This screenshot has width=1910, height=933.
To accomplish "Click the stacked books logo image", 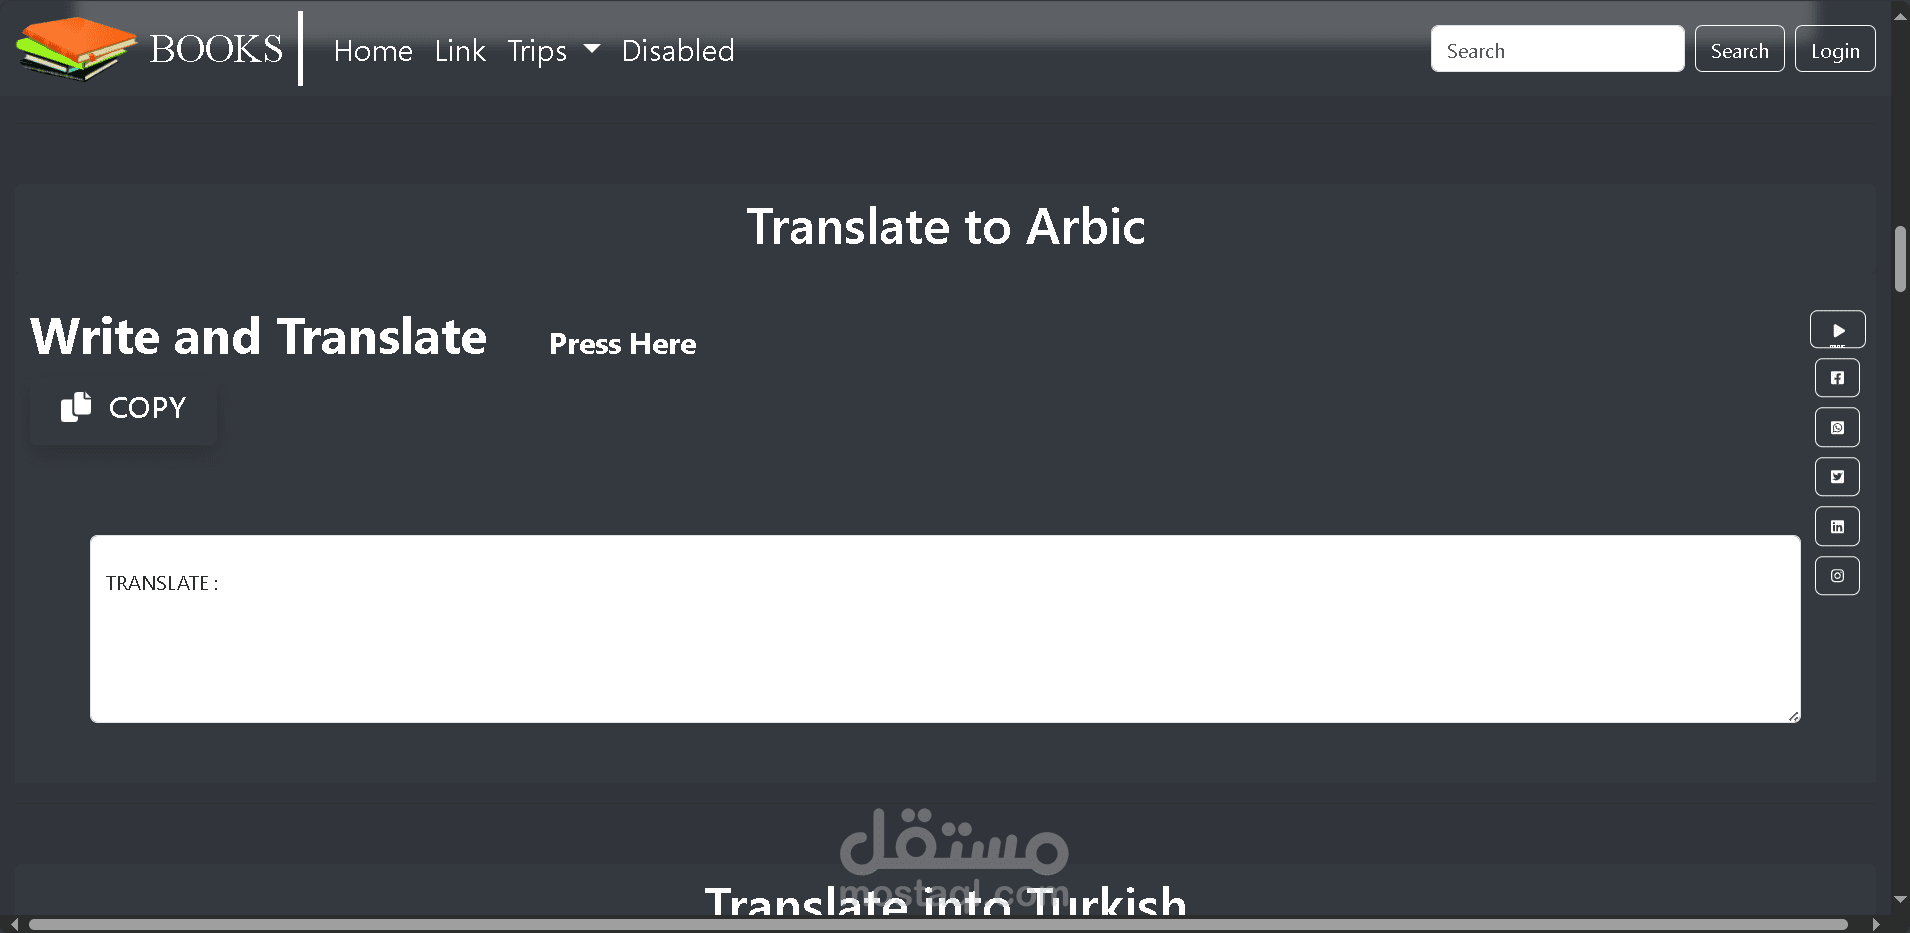I will (x=76, y=49).
